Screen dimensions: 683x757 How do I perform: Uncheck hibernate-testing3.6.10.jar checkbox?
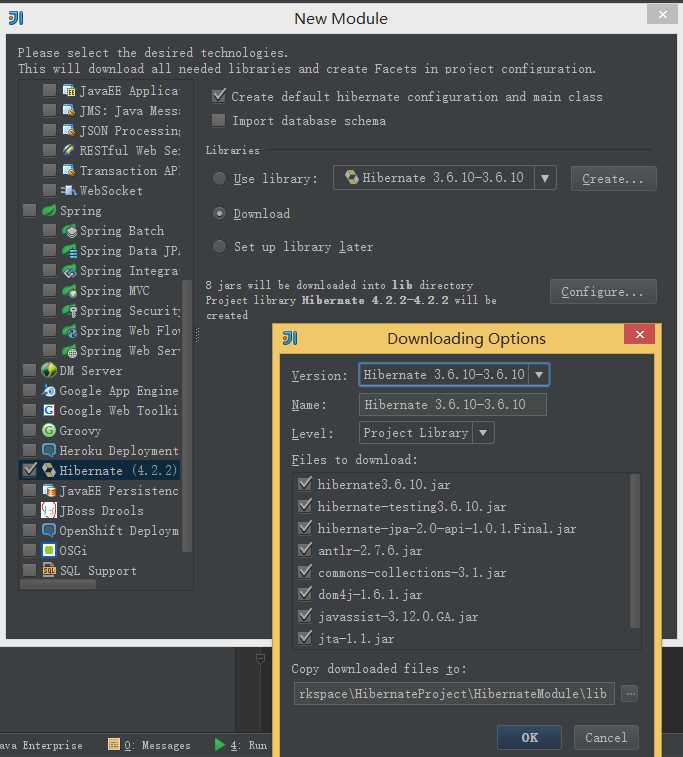click(x=305, y=505)
